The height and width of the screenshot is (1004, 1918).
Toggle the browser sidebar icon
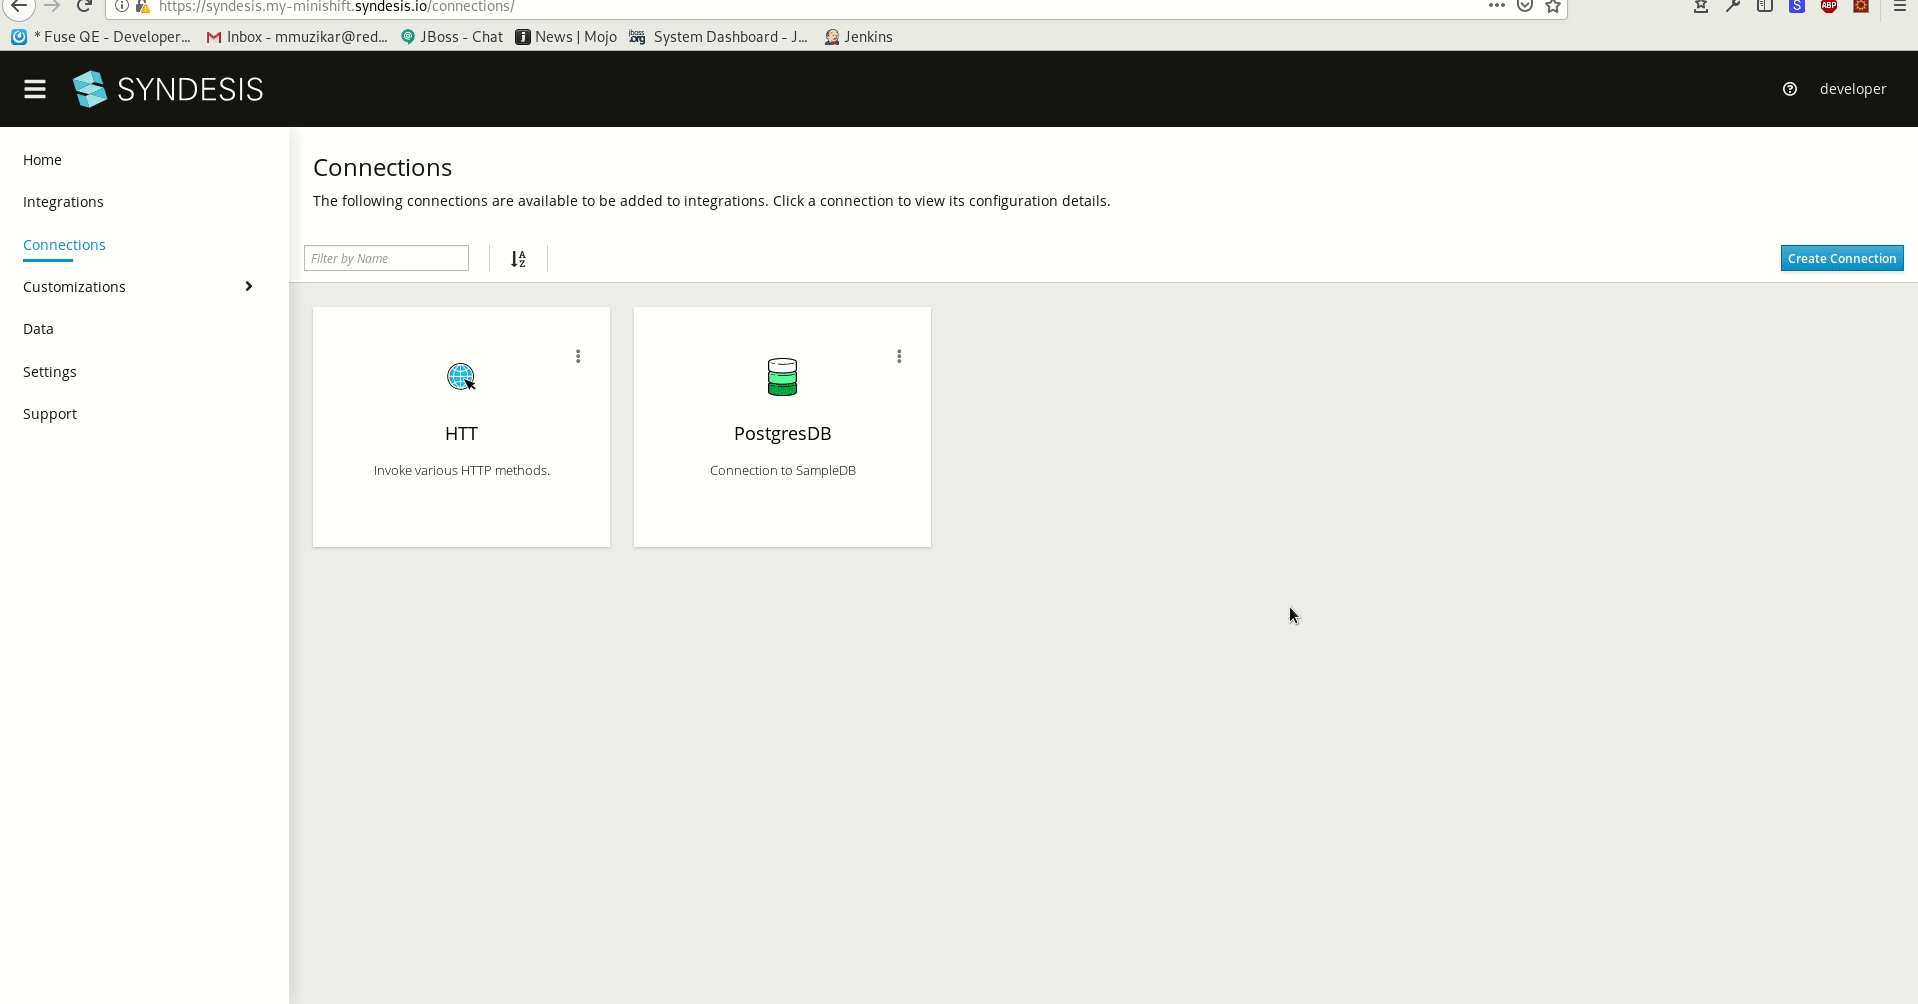pyautogui.click(x=1765, y=6)
